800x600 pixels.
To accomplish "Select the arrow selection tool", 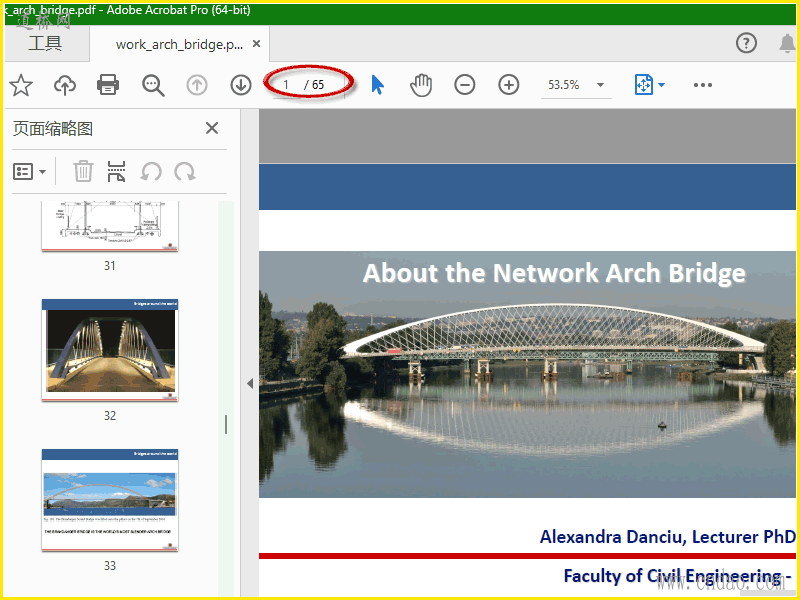I will coord(377,85).
